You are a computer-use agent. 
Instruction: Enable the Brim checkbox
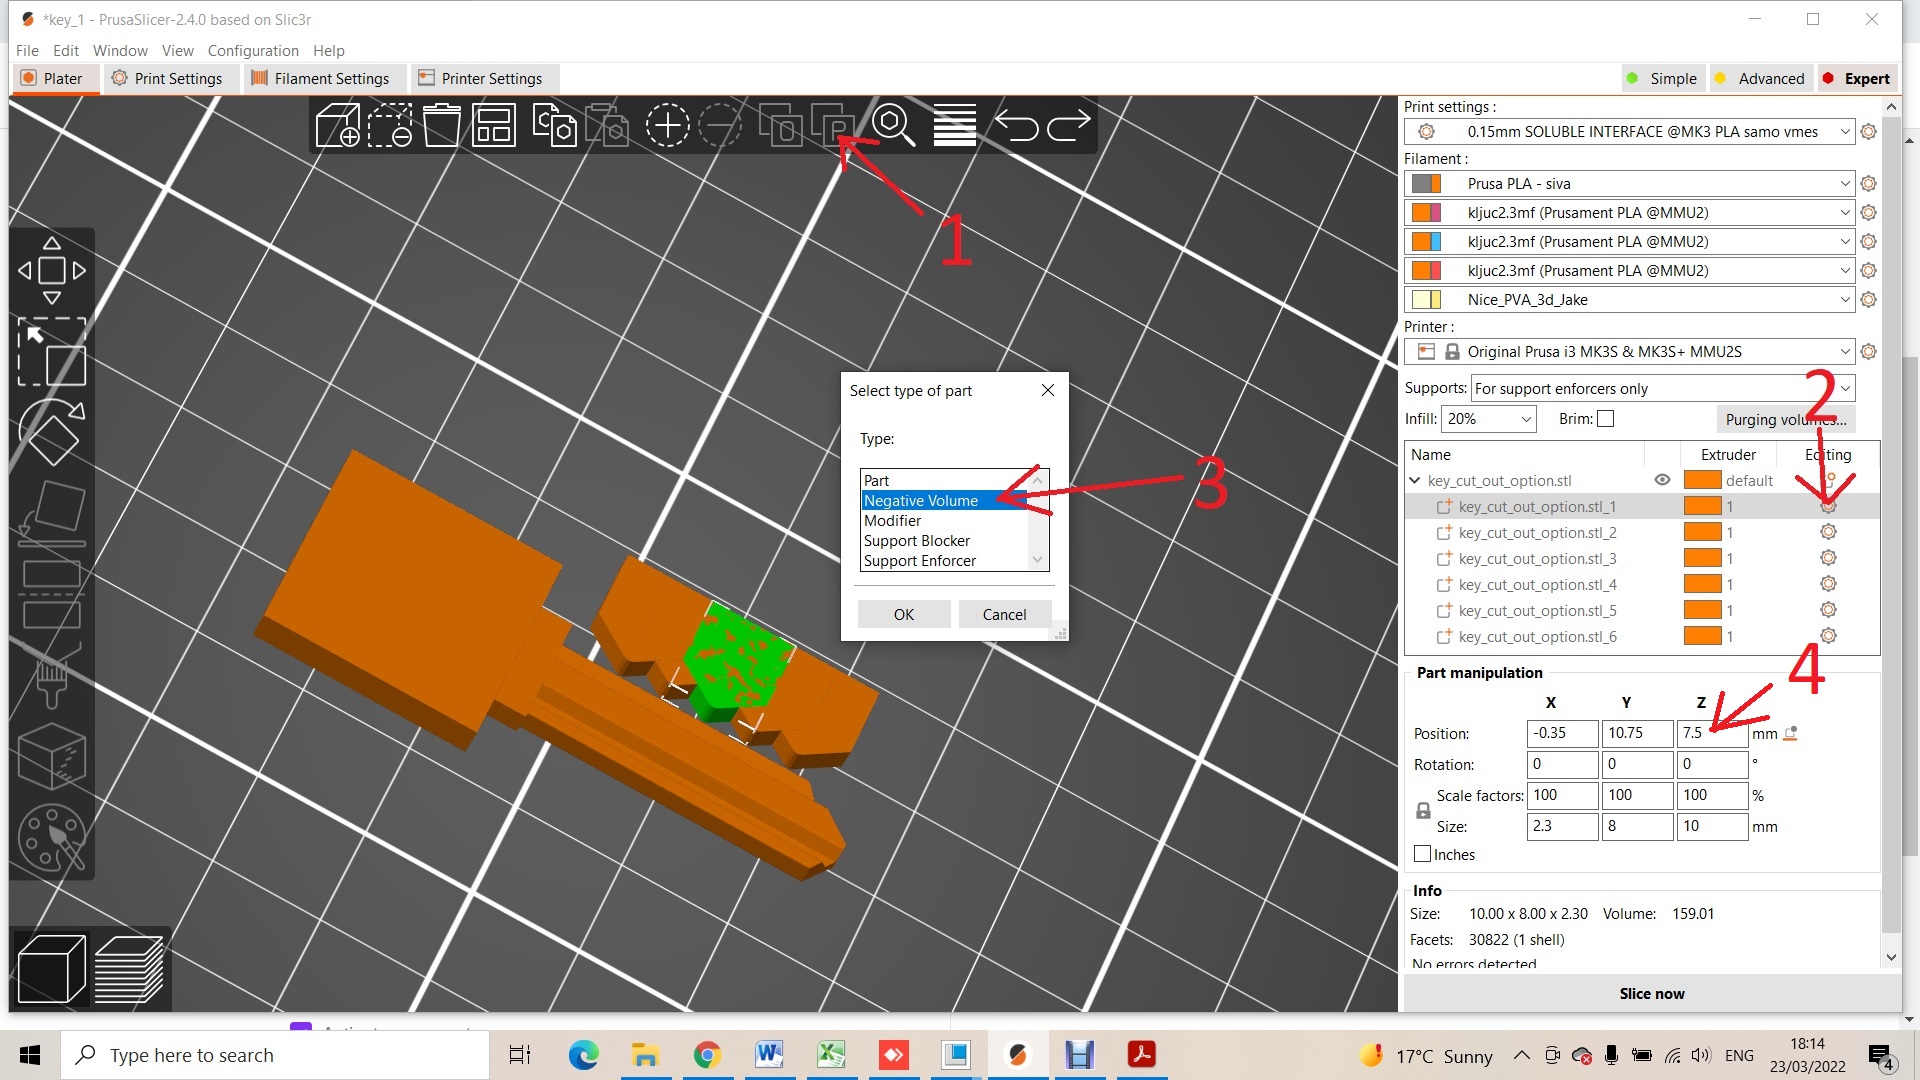point(1606,418)
